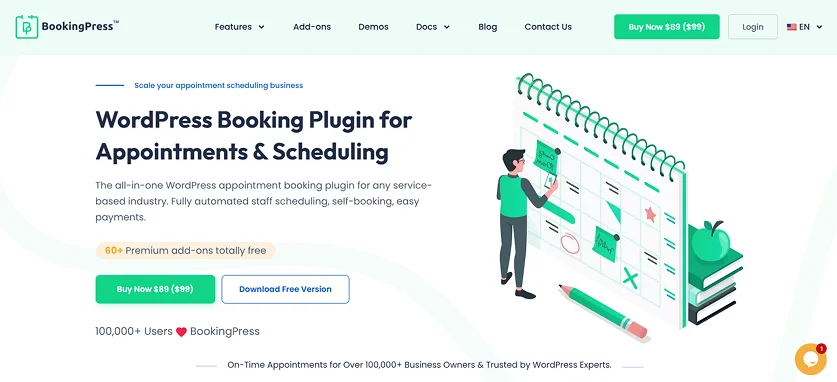The height and width of the screenshot is (382, 837).
Task: Open the Blog menu item
Action: coord(487,27)
